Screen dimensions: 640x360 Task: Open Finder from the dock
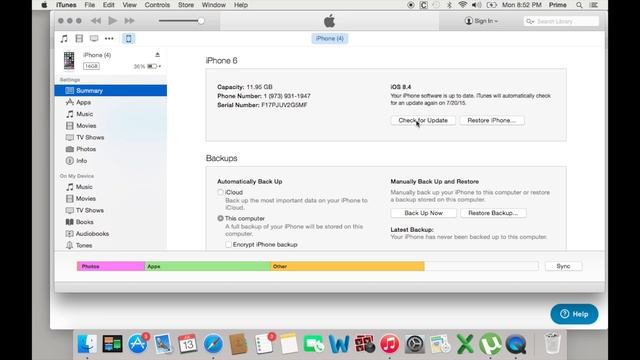click(87, 344)
